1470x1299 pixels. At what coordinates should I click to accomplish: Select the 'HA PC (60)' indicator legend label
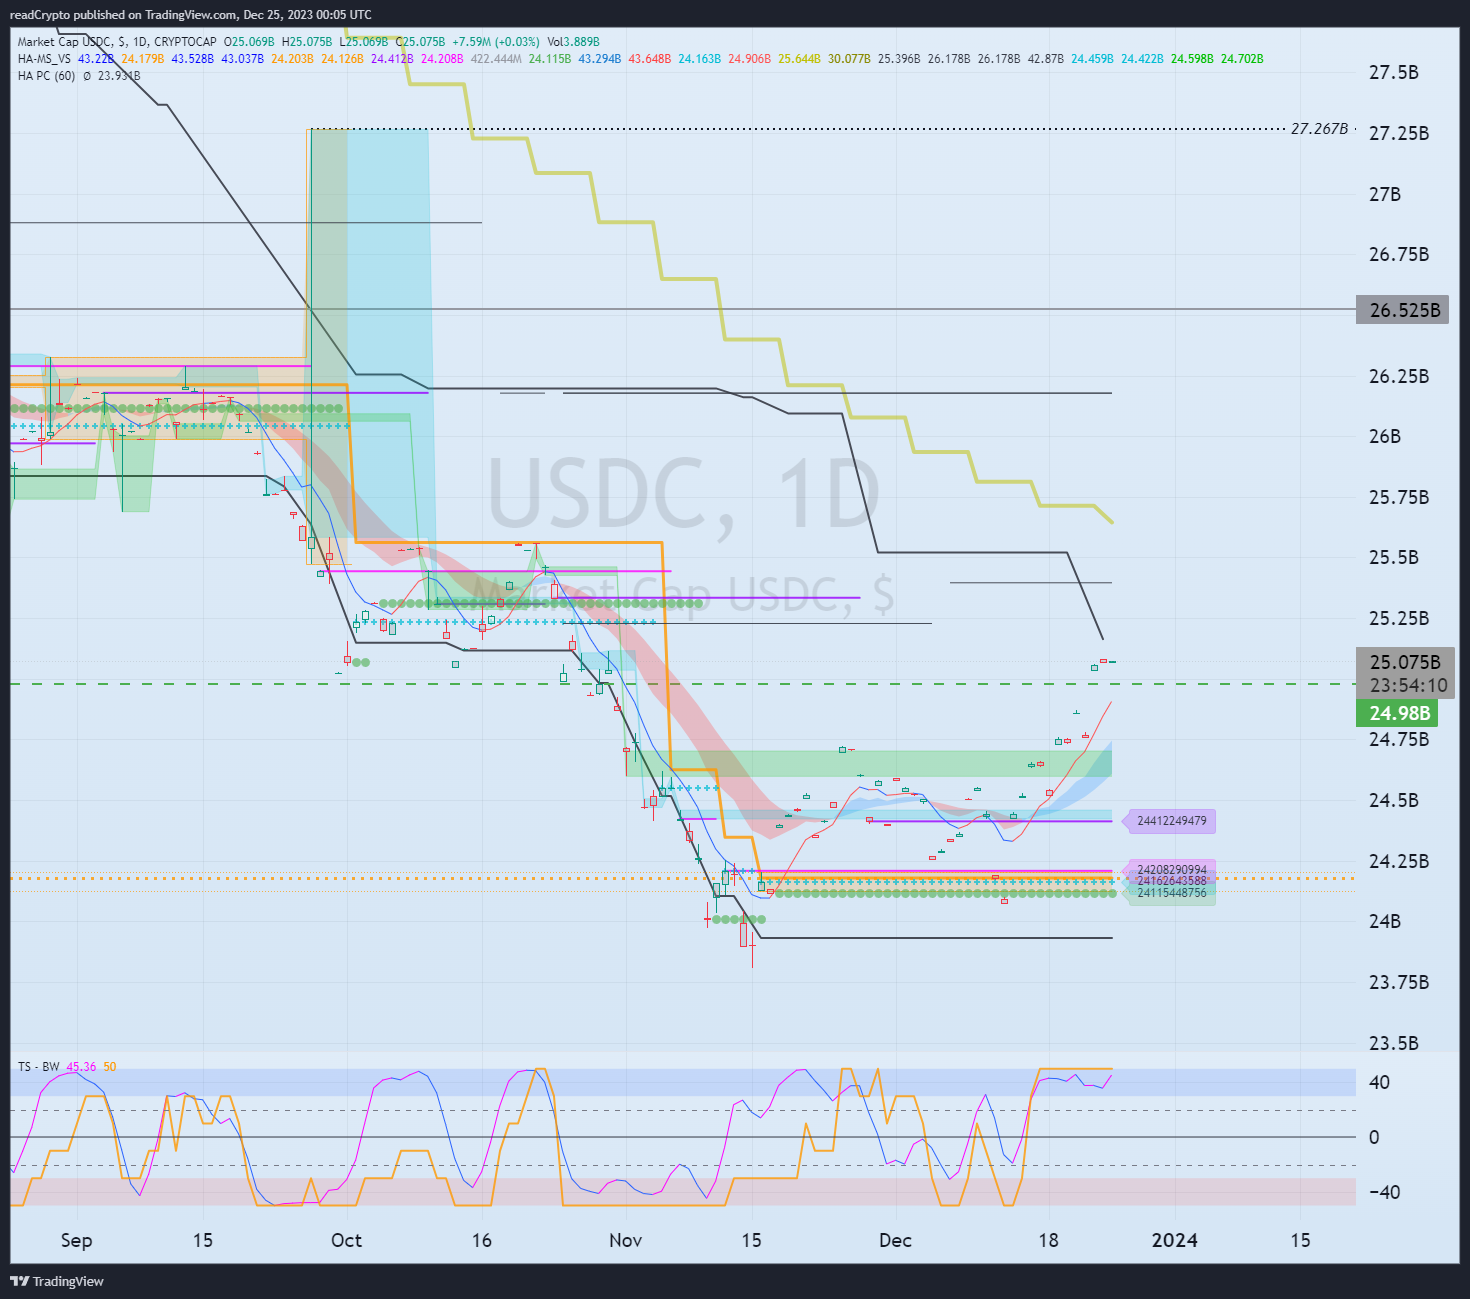(46, 76)
